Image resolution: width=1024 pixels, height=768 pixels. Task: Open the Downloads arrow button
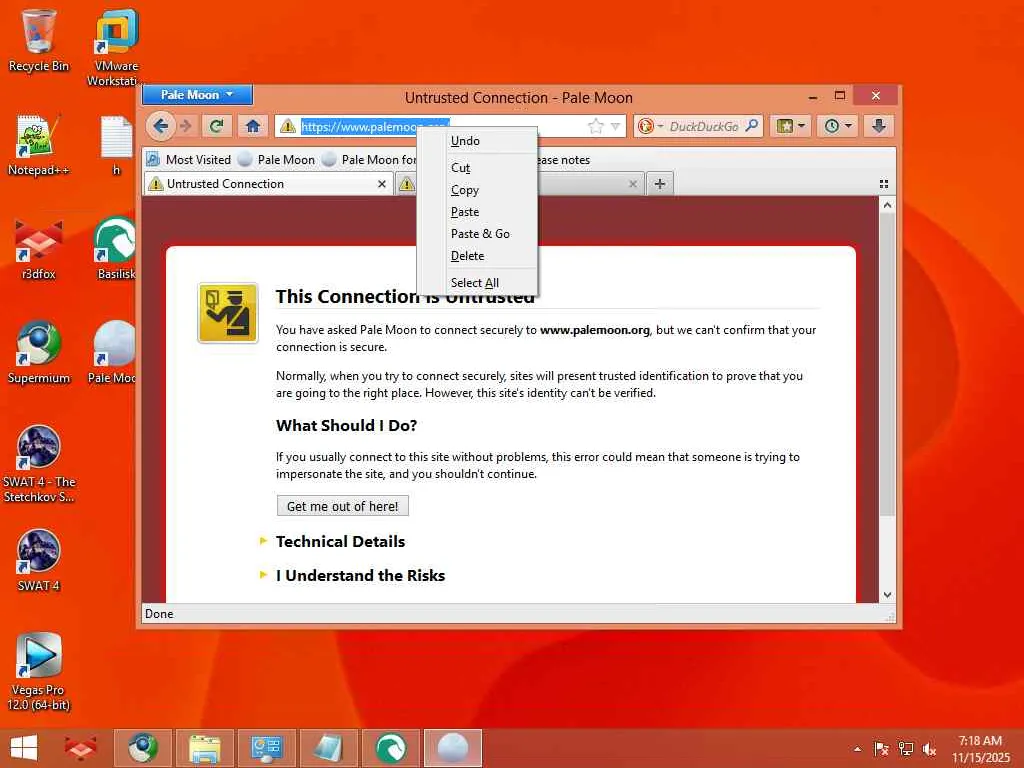coord(879,126)
